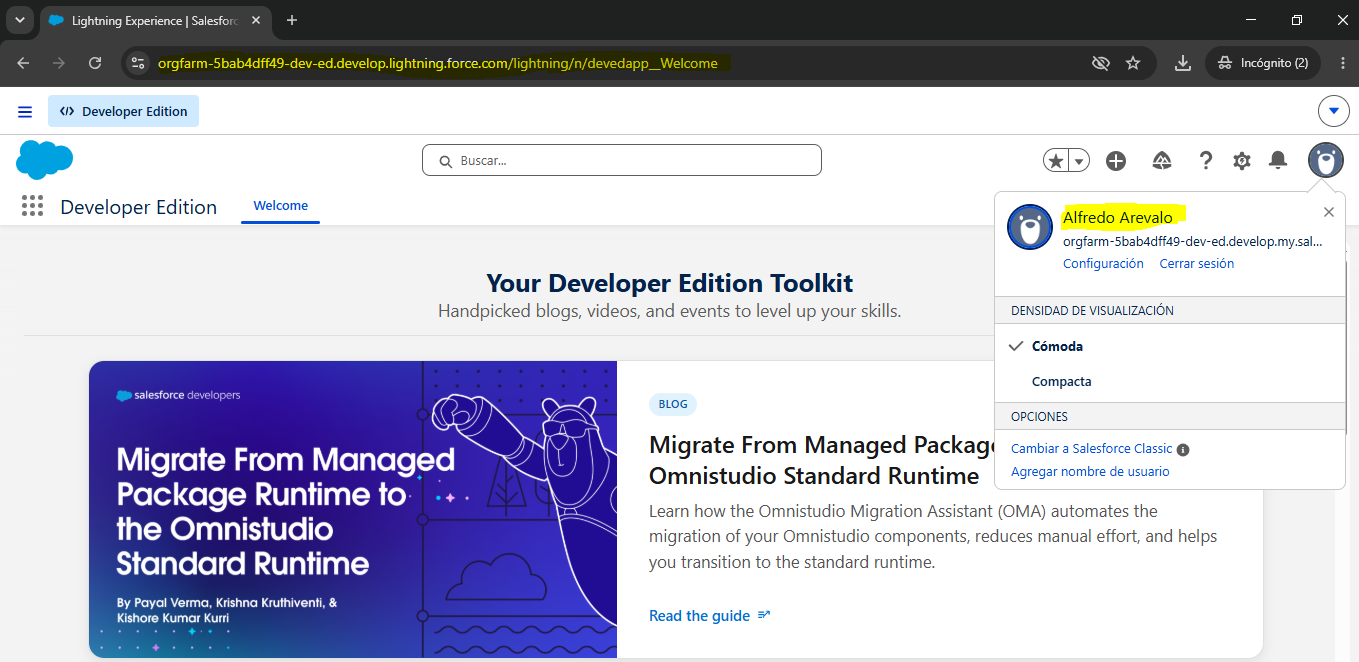Screen dimensions: 1359x662
Task: Click the browser Back arrow
Action: point(24,63)
